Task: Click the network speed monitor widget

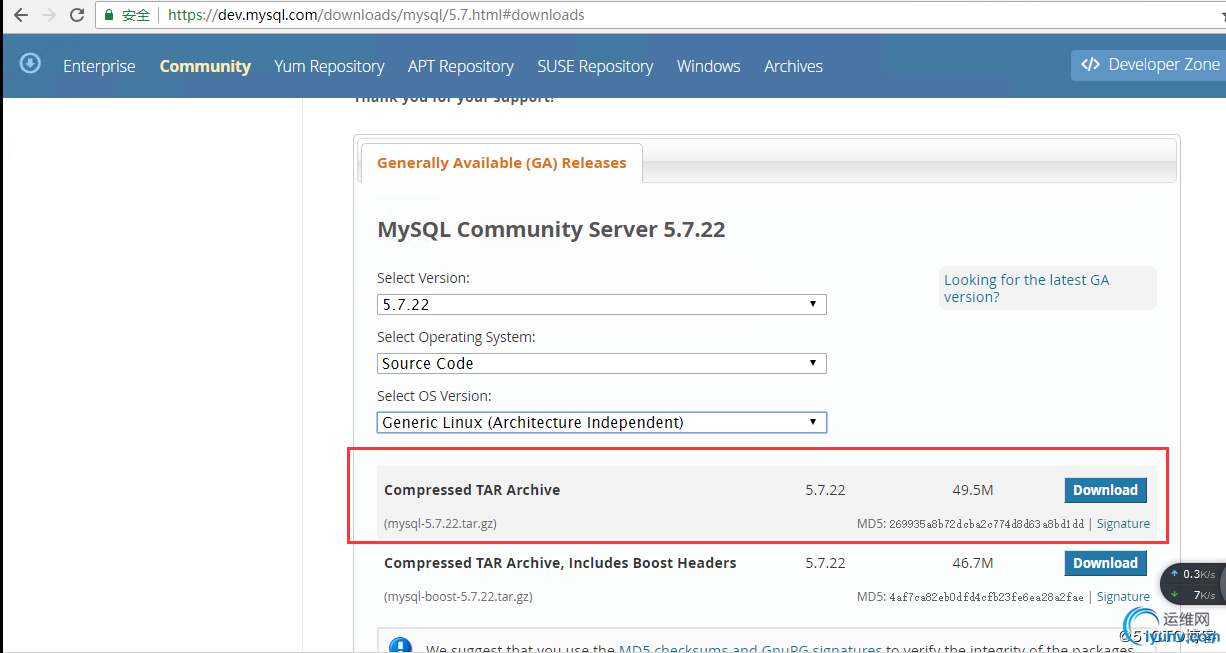Action: (1193, 584)
